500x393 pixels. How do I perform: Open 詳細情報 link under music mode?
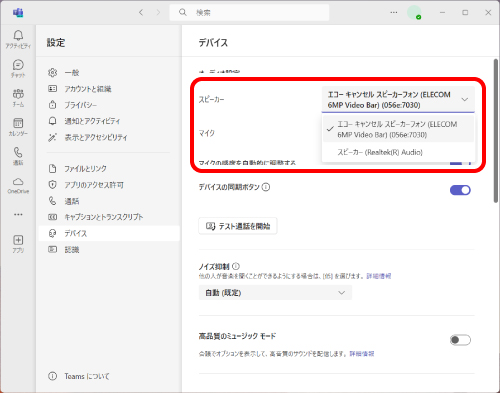(x=362, y=354)
